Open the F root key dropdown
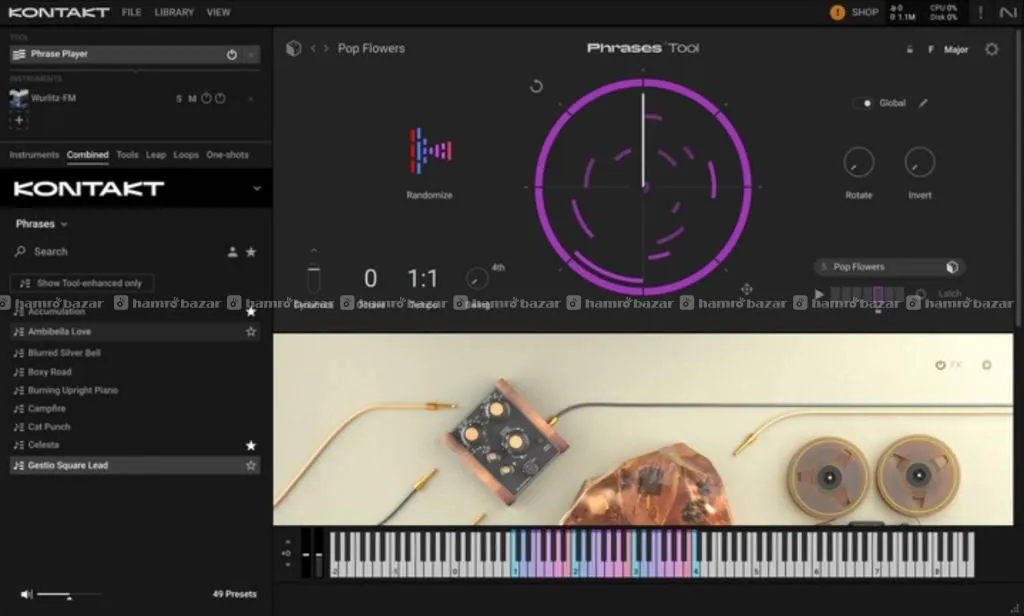Image resolution: width=1024 pixels, height=616 pixels. (931, 50)
